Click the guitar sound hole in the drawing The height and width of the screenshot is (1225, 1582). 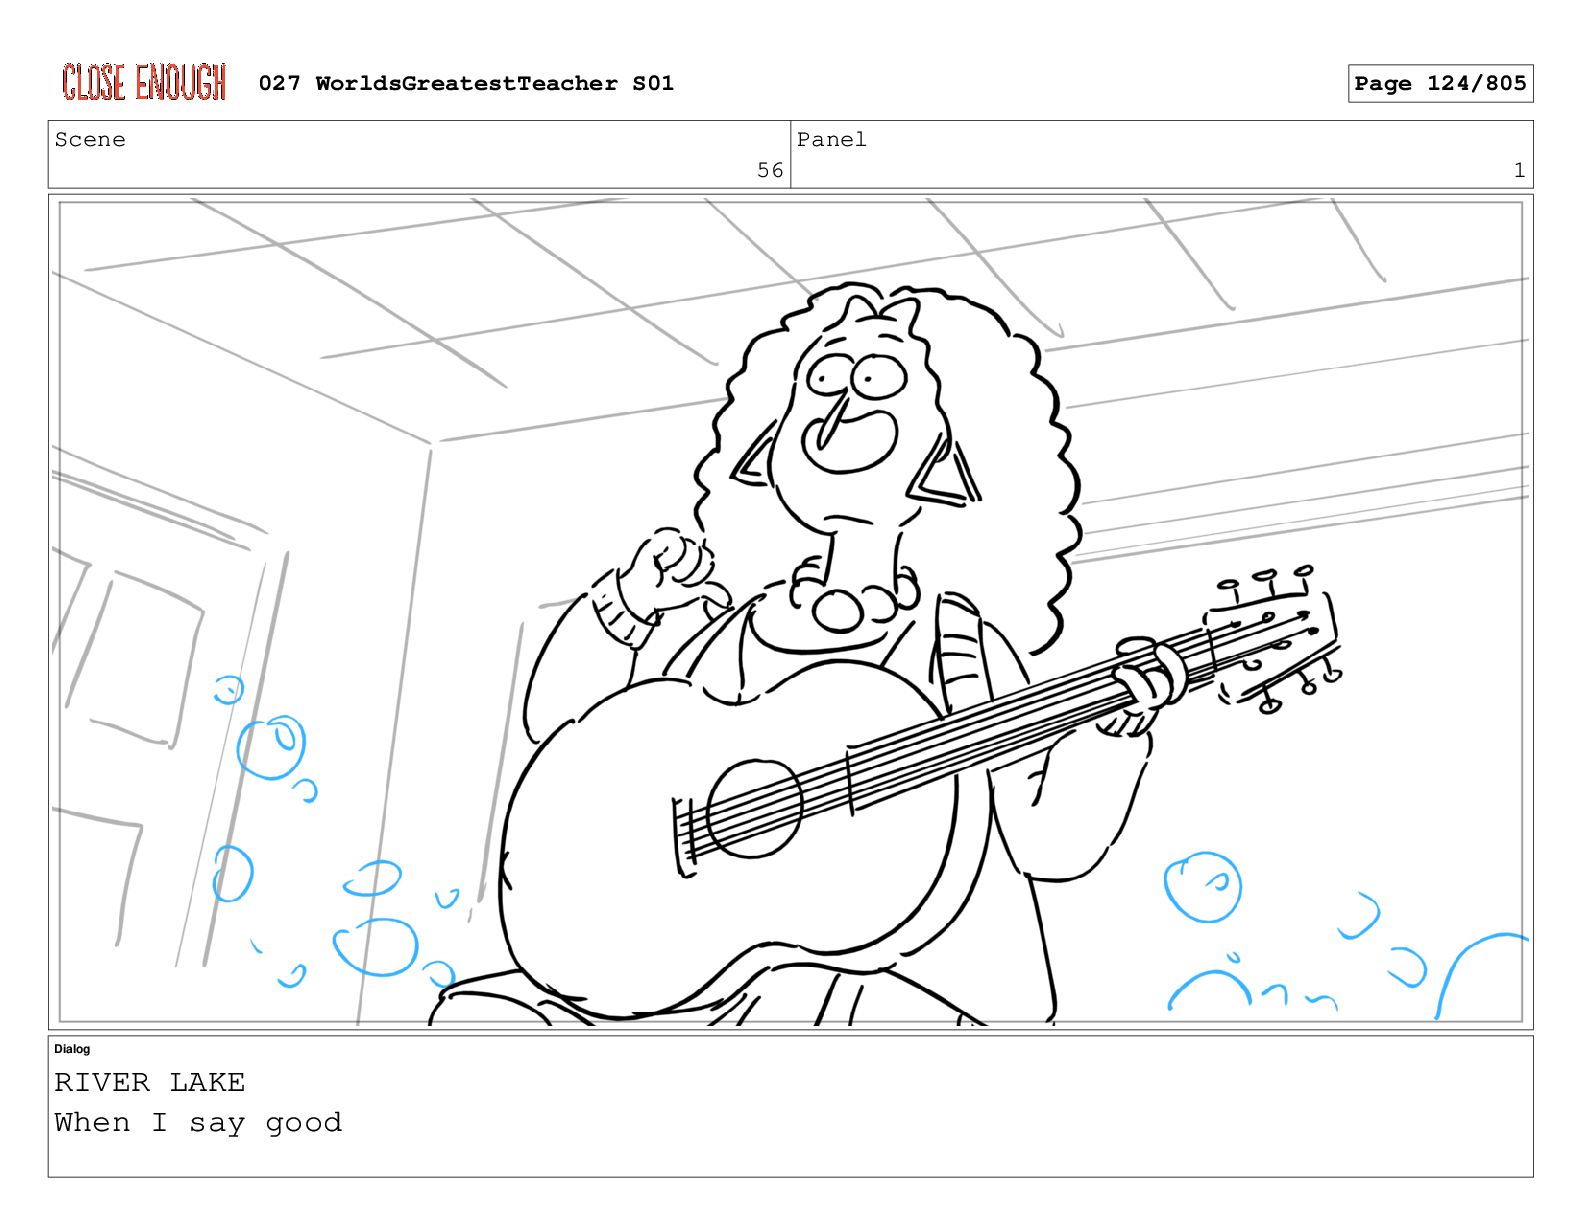coord(755,809)
